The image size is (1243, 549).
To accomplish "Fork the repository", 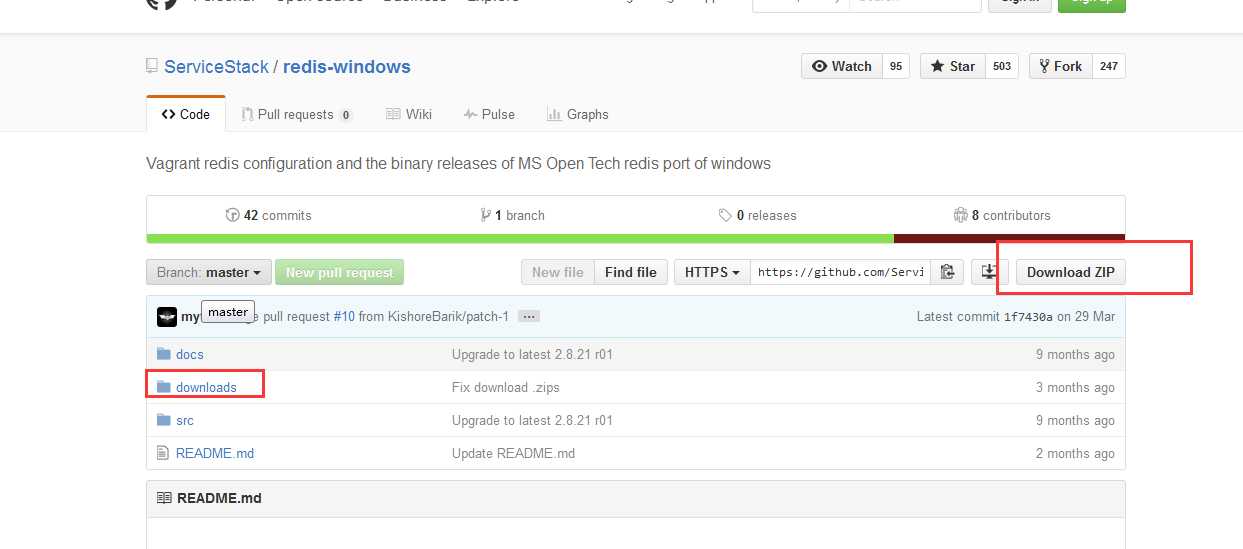I will [x=1060, y=66].
